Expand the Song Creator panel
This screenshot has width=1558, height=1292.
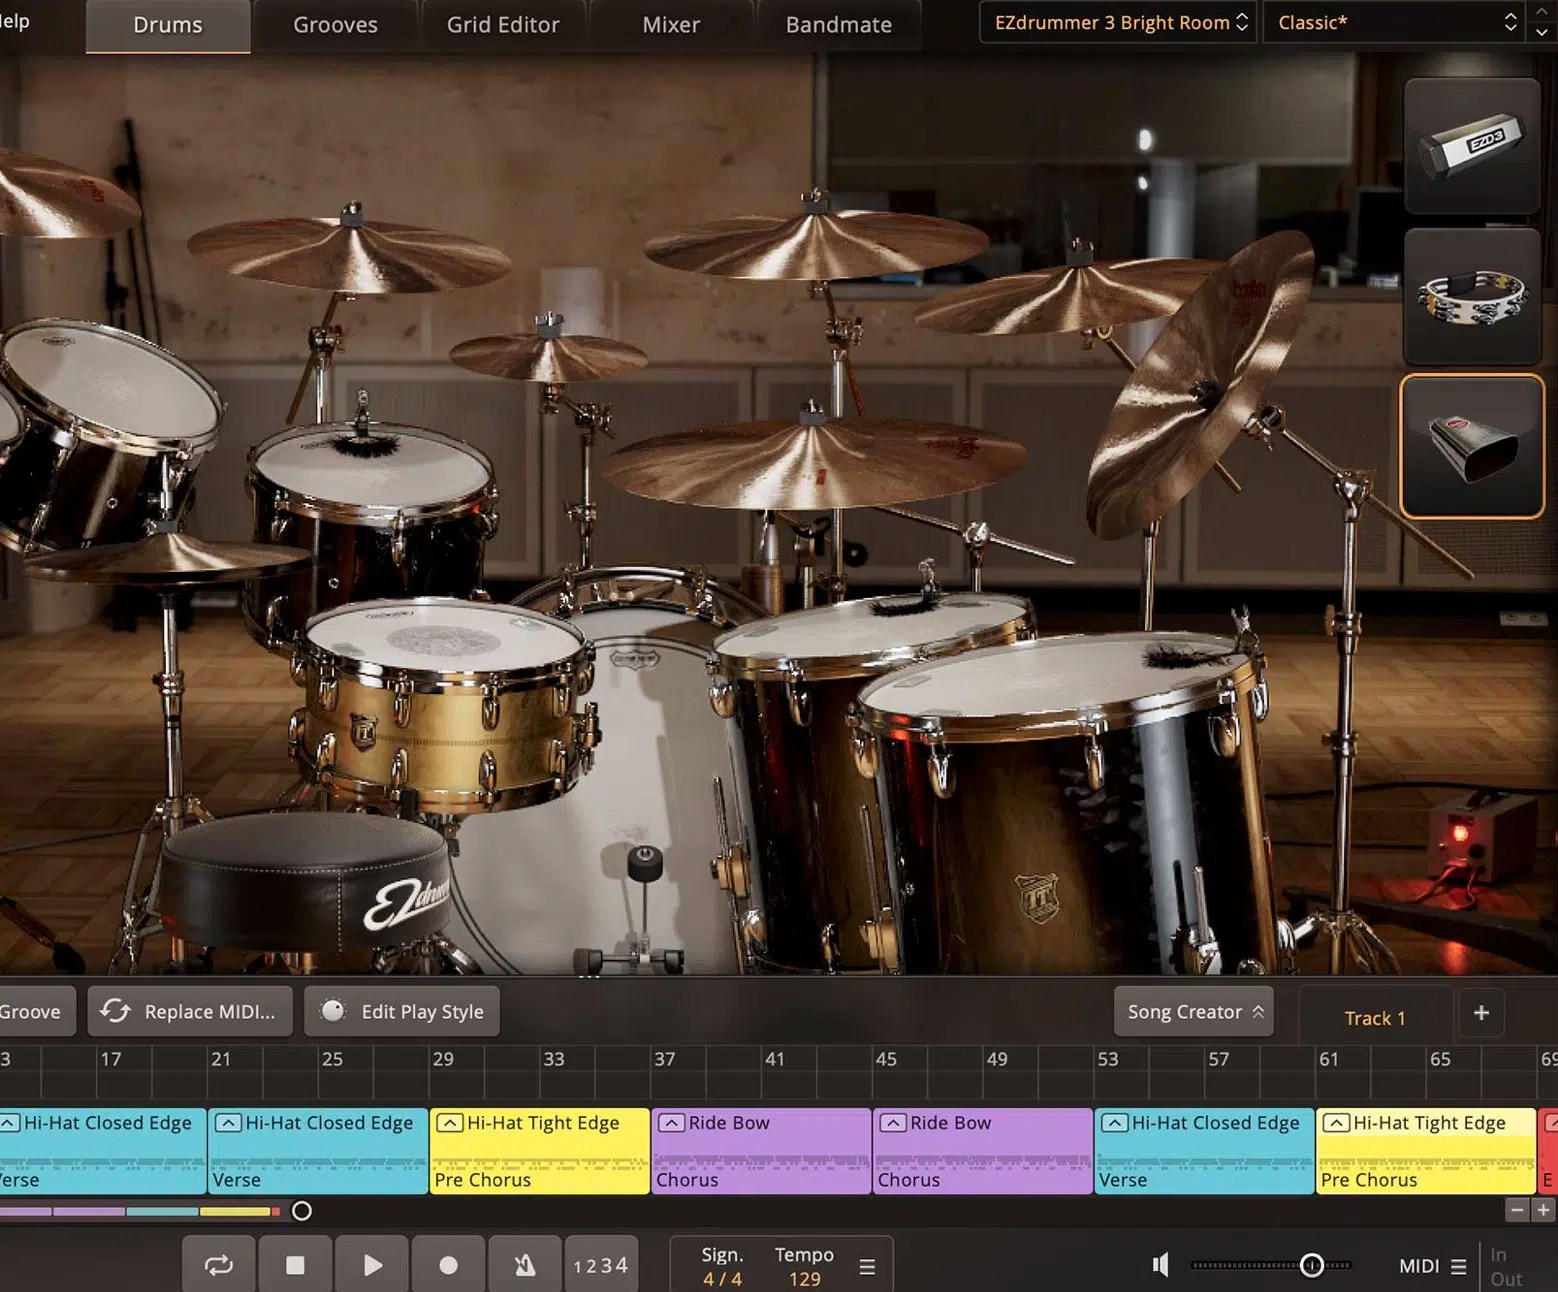point(1193,1011)
